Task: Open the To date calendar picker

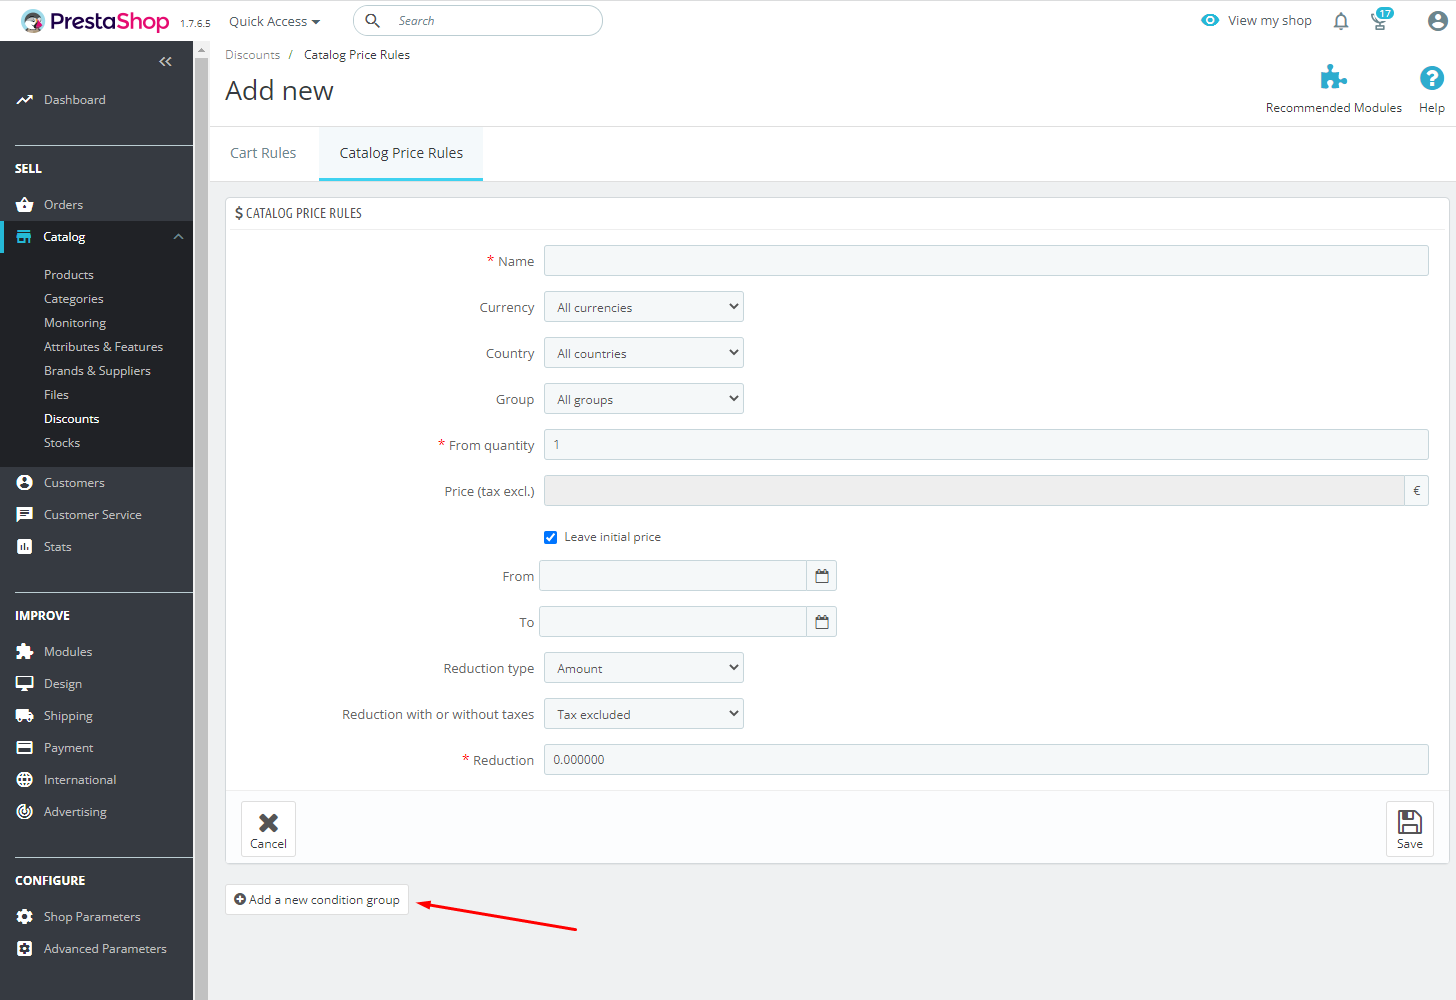Action: [822, 622]
